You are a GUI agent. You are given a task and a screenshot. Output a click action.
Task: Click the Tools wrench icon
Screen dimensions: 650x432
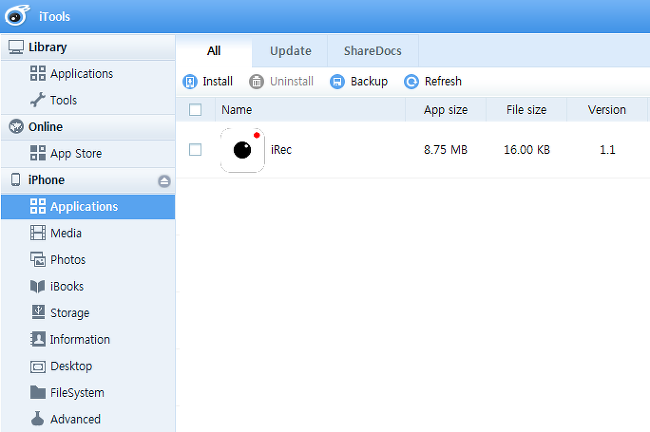coord(38,100)
